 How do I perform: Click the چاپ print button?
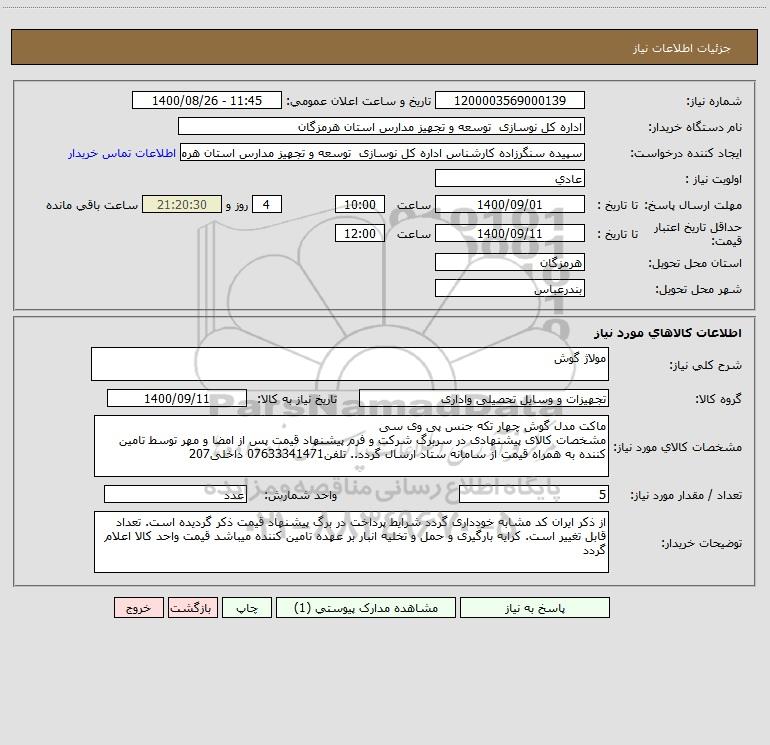point(247,607)
